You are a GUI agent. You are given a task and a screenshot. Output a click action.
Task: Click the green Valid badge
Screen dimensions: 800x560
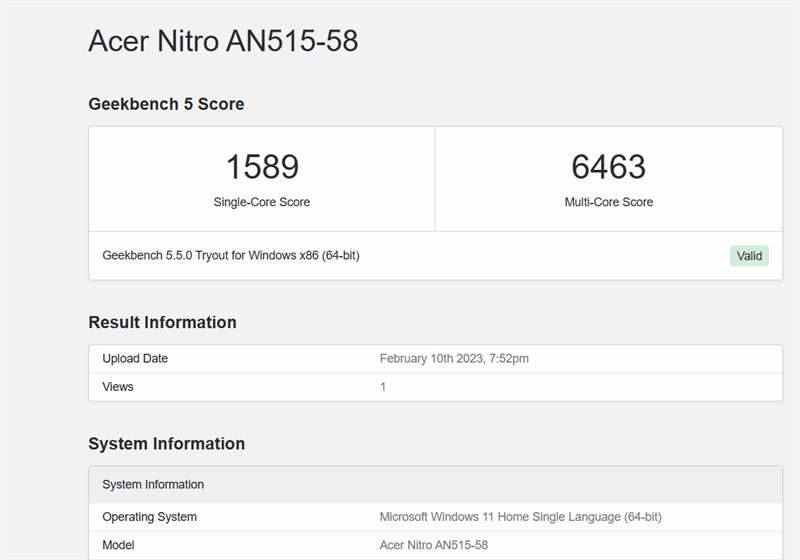pyautogui.click(x=749, y=256)
